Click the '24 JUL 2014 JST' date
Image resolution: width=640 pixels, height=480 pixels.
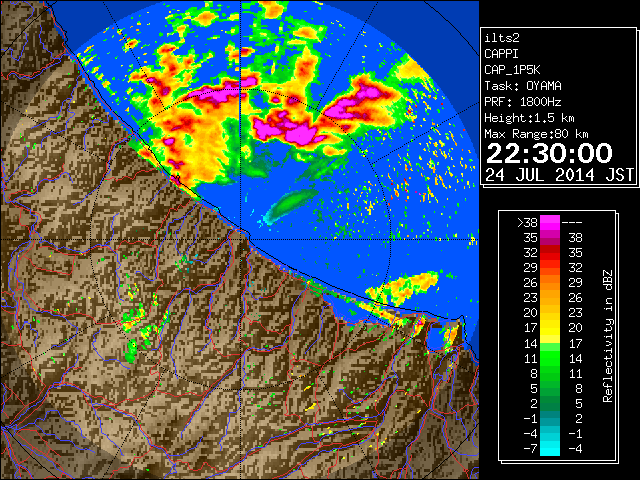(560, 175)
